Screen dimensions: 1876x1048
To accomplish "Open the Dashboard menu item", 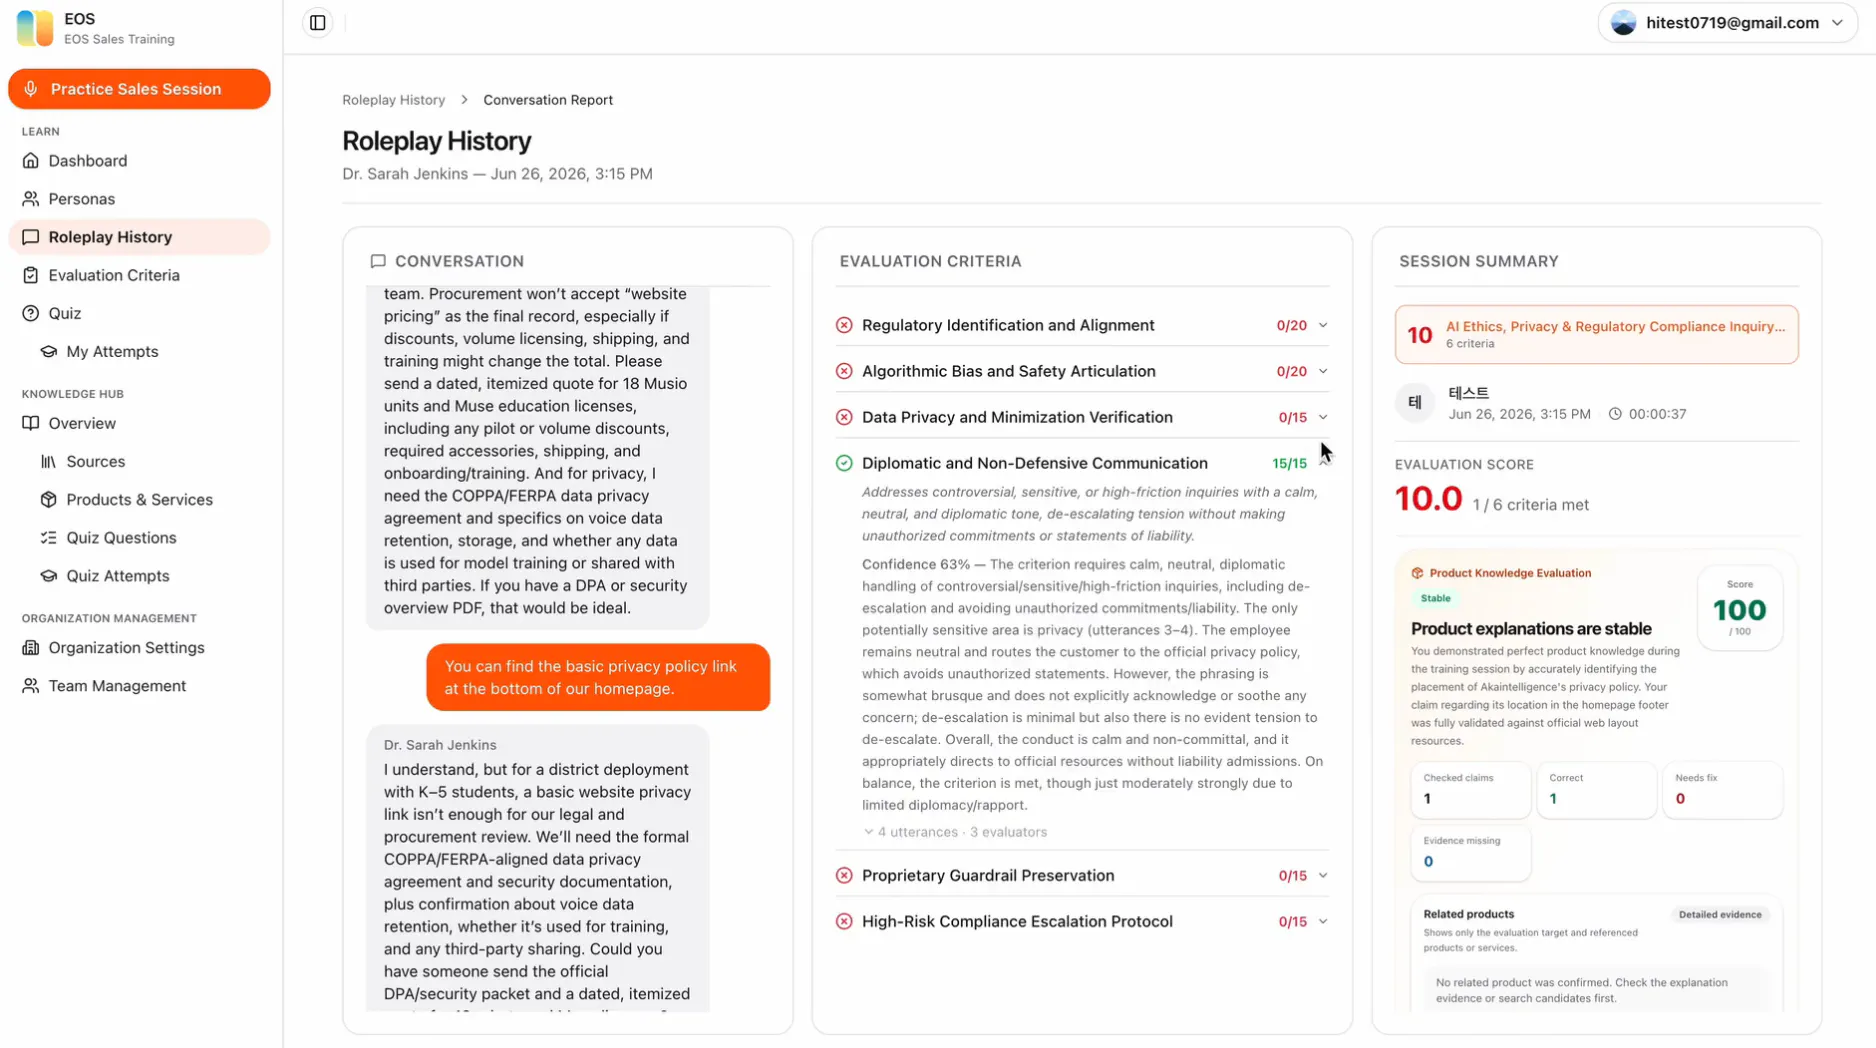I will point(139,161).
